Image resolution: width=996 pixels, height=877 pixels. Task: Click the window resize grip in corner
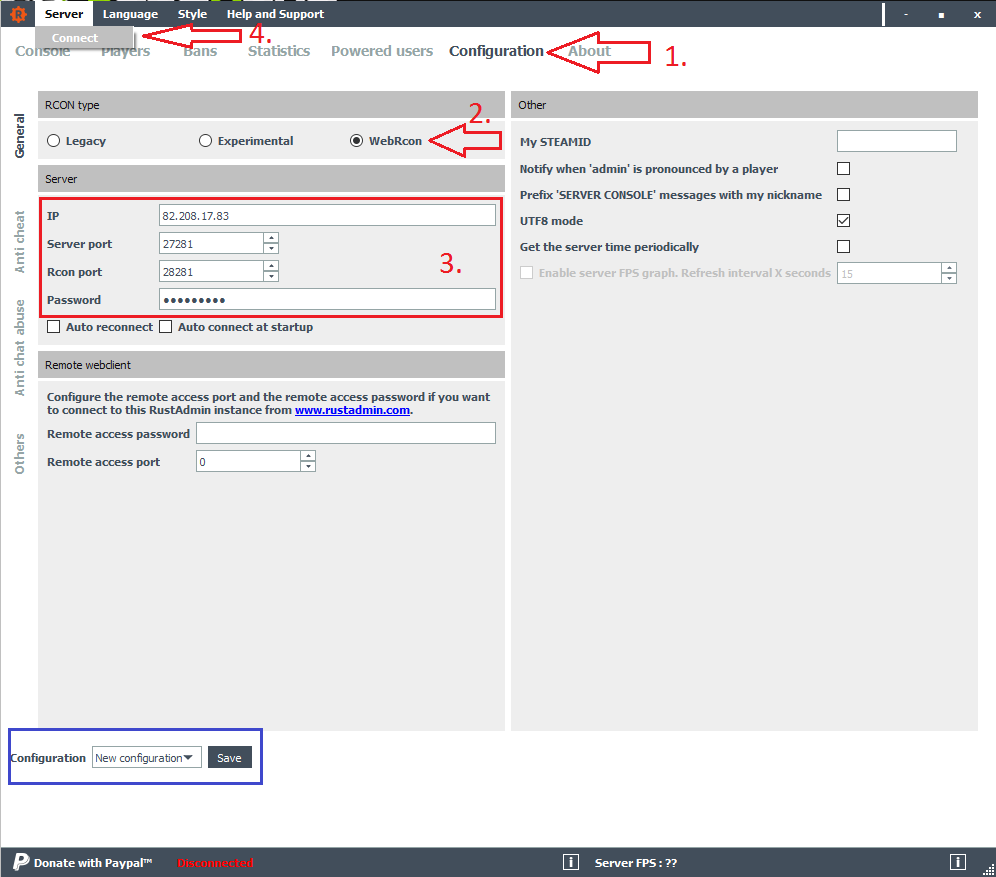(x=988, y=869)
